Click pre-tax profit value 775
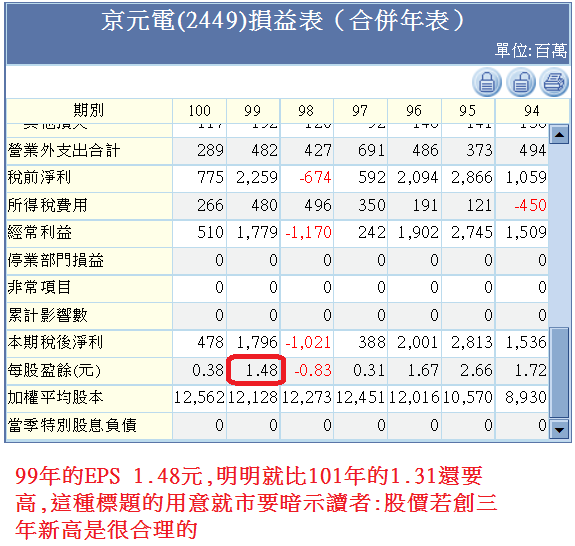Image resolution: width=575 pixels, height=546 pixels. coord(210,177)
